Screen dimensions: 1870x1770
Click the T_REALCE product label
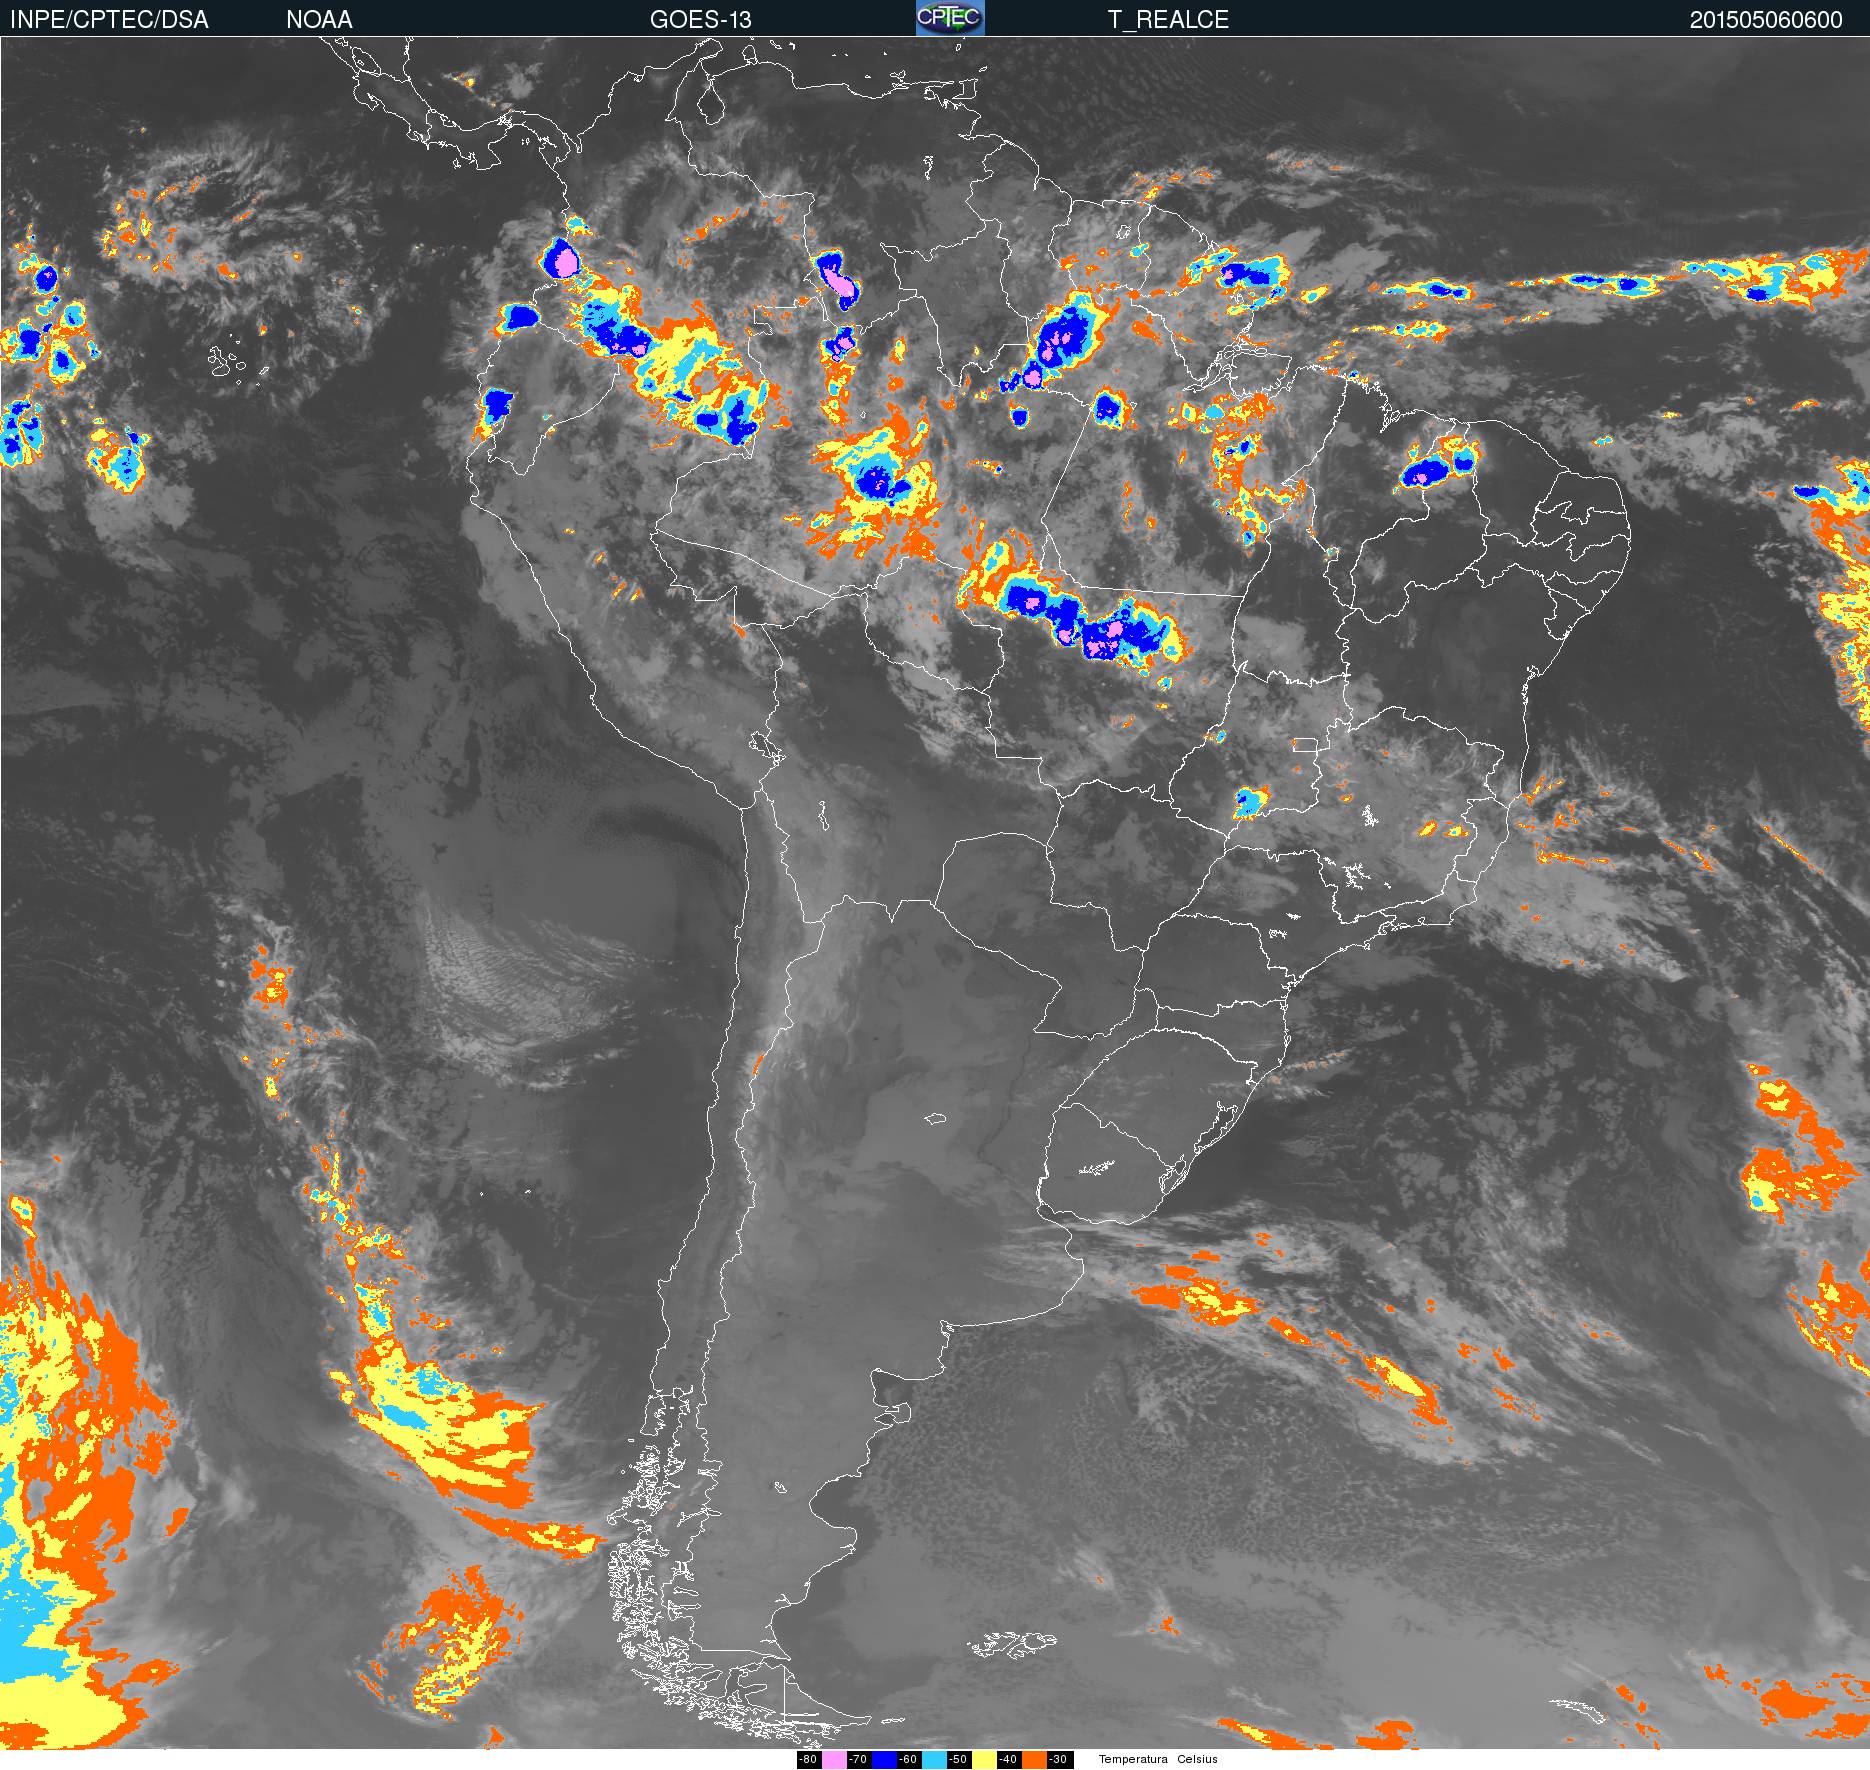point(1168,20)
